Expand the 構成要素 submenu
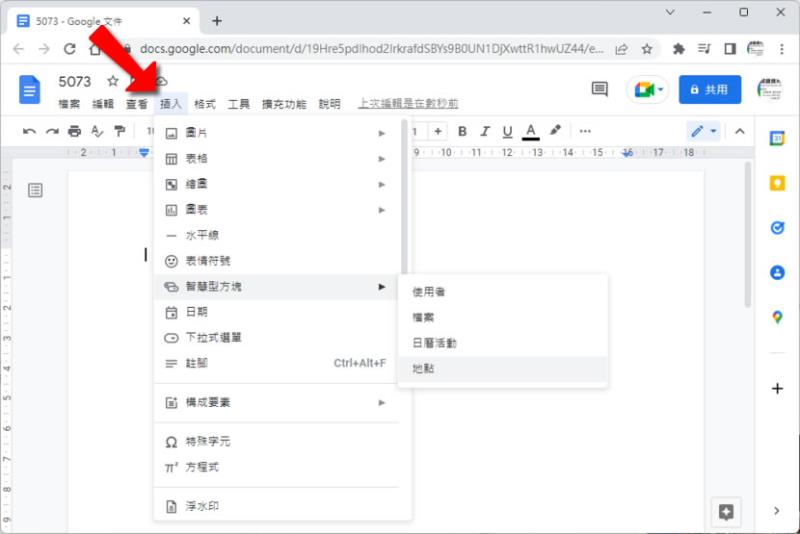The image size is (800, 534). 276,402
